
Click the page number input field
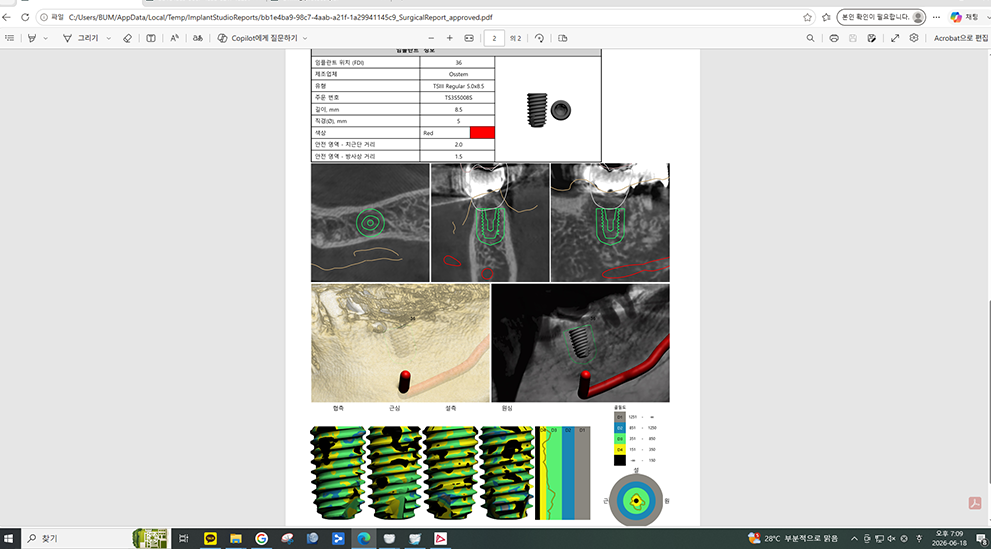(494, 38)
